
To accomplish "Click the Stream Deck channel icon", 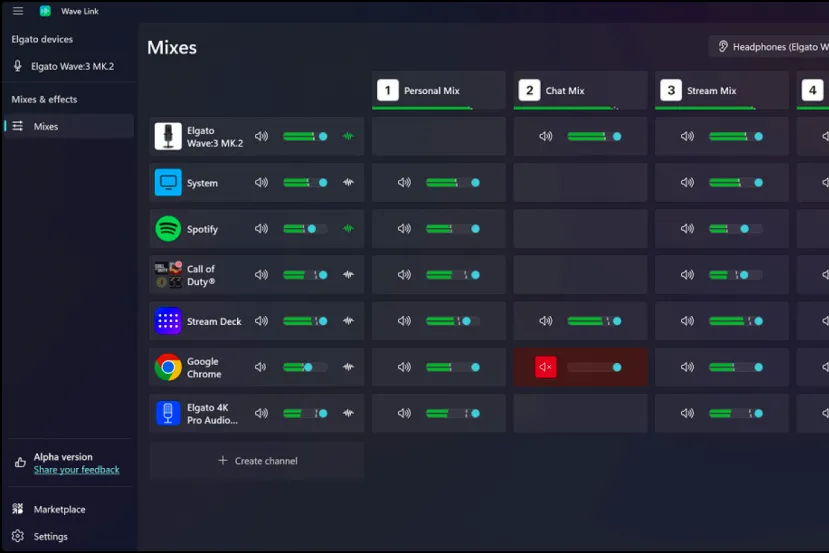I will point(168,321).
